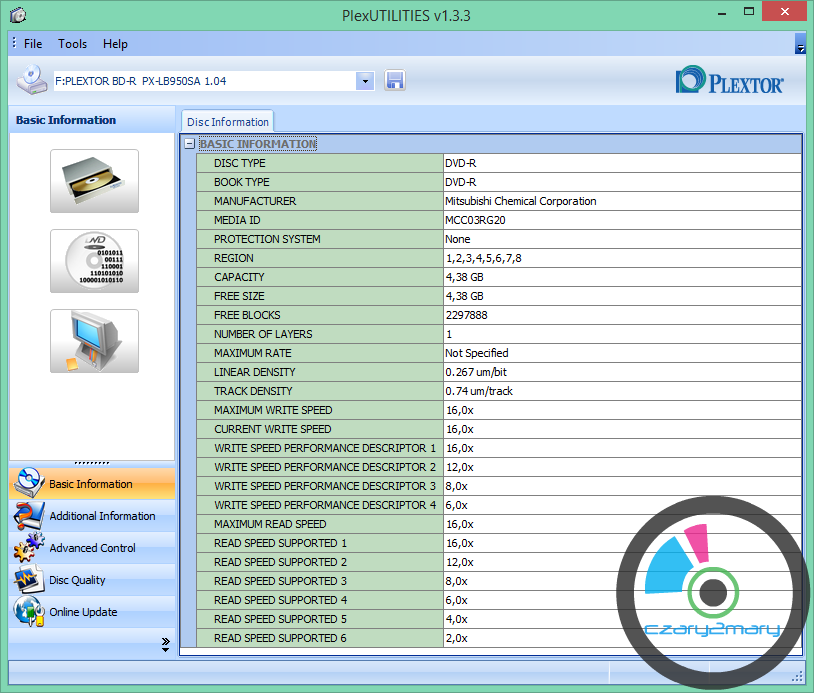The image size is (814, 693).
Task: Expand more sidebar options with the chevron
Action: [x=166, y=645]
